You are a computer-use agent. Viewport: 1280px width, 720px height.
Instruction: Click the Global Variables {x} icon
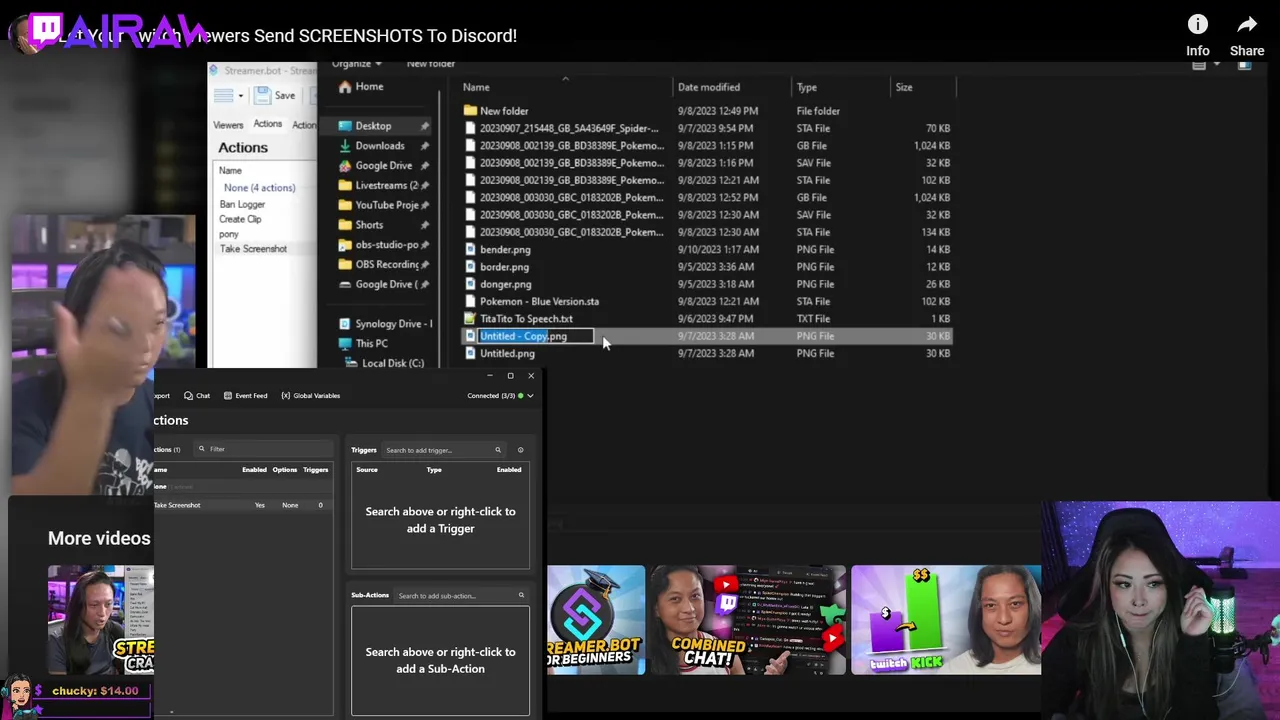286,396
